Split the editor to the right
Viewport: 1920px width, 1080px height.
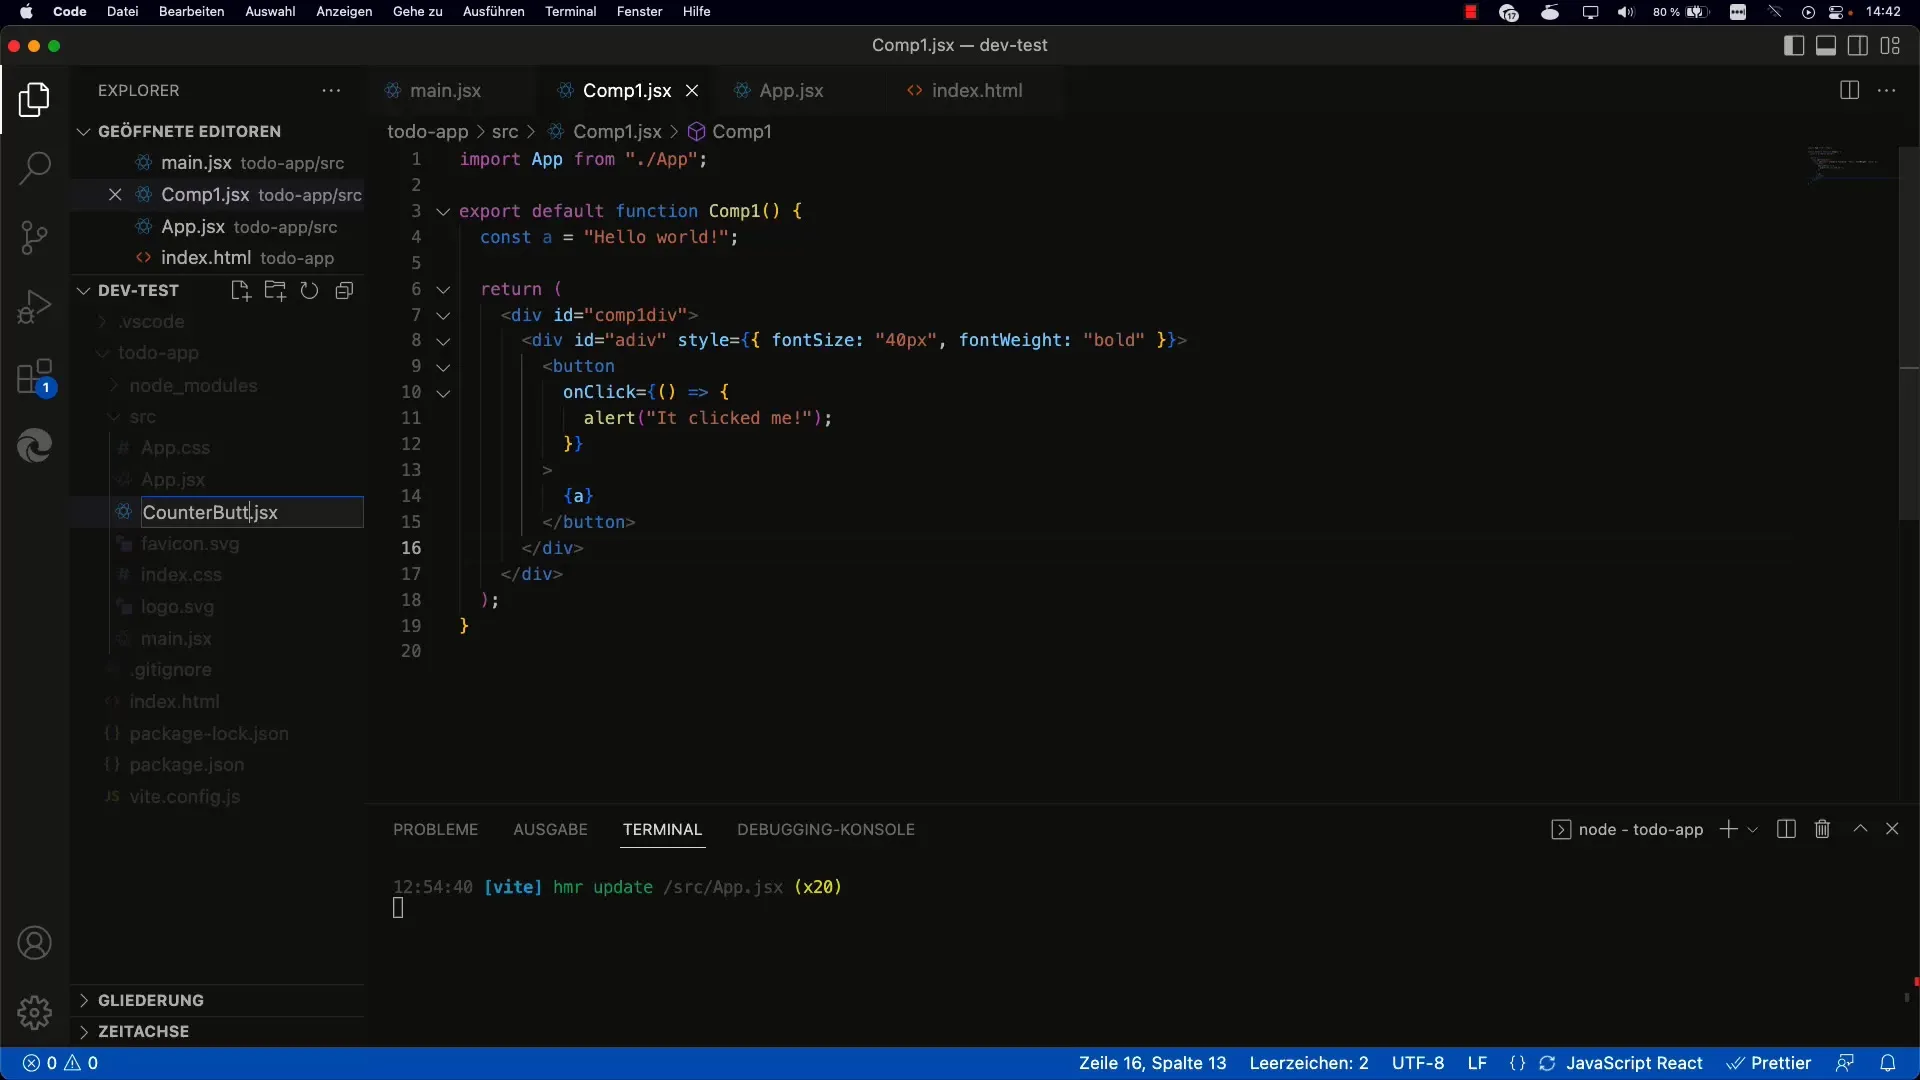click(1849, 91)
